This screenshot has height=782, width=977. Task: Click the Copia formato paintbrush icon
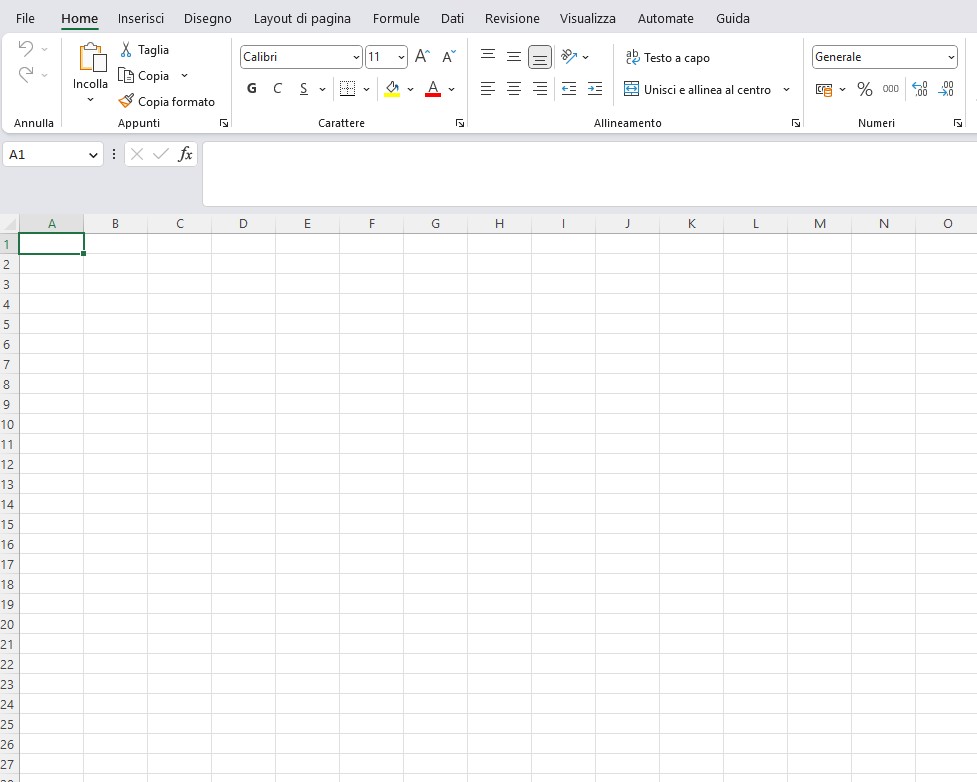[126, 101]
